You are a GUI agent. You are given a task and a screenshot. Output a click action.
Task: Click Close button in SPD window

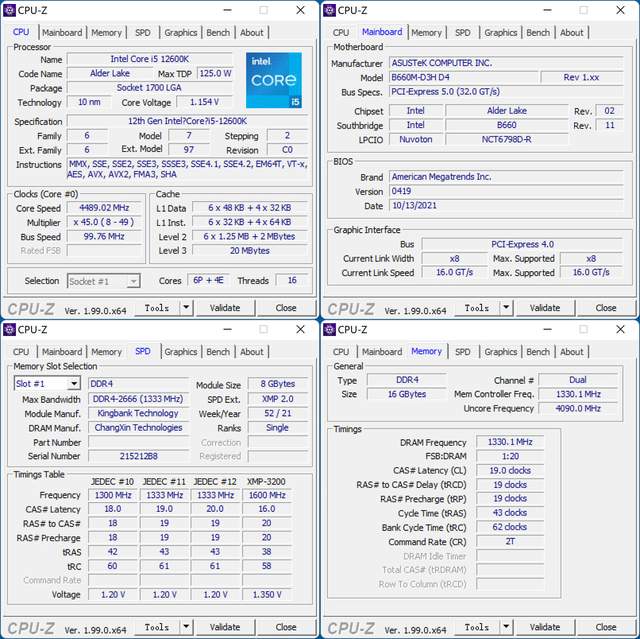click(286, 627)
